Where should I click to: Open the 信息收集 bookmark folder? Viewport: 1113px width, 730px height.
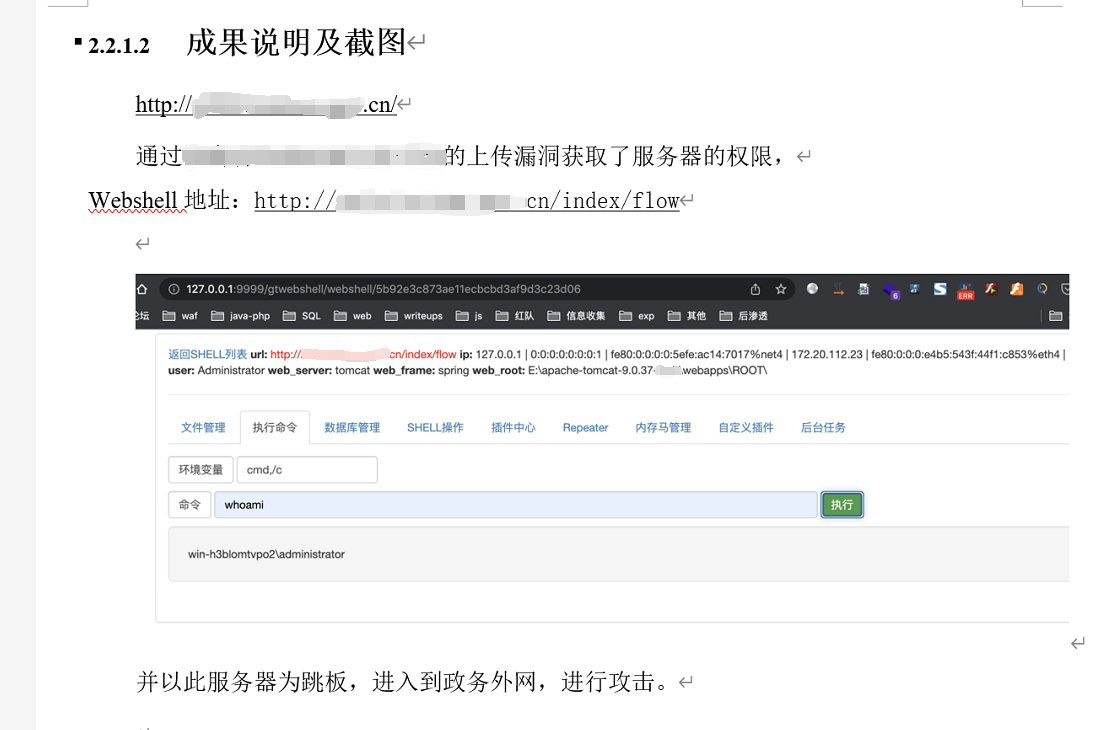pos(576,316)
